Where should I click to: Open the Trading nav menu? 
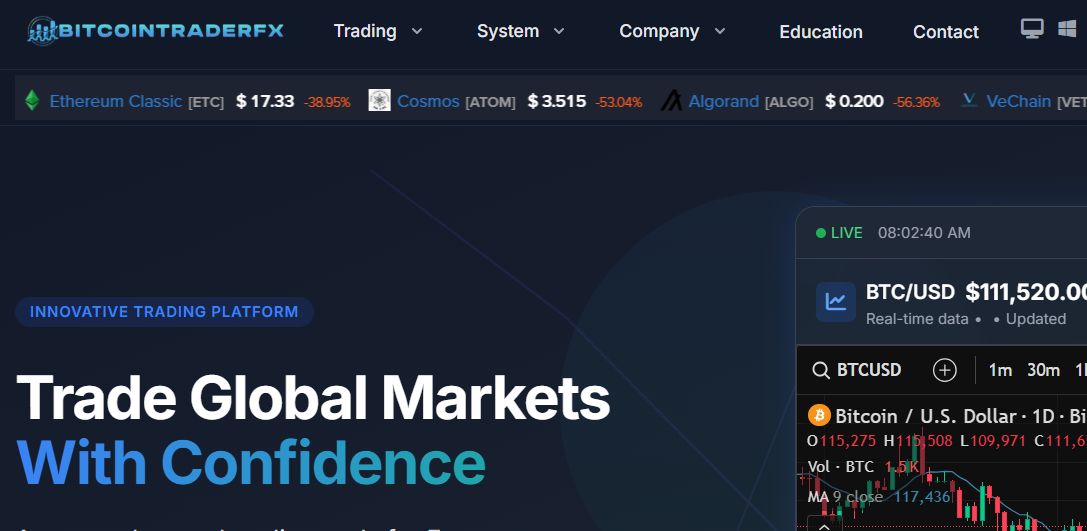[365, 31]
